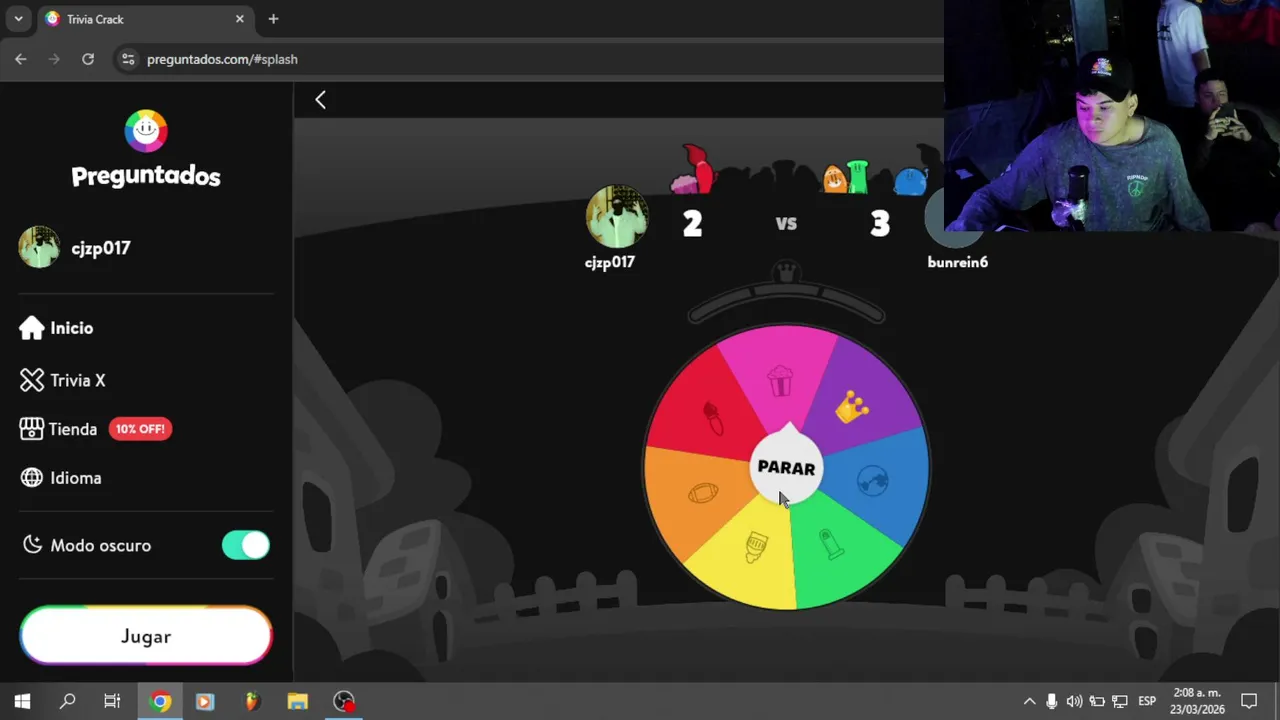Click the cjzp017 player avatar in match
Screen dimensions: 1280x720
coord(616,217)
